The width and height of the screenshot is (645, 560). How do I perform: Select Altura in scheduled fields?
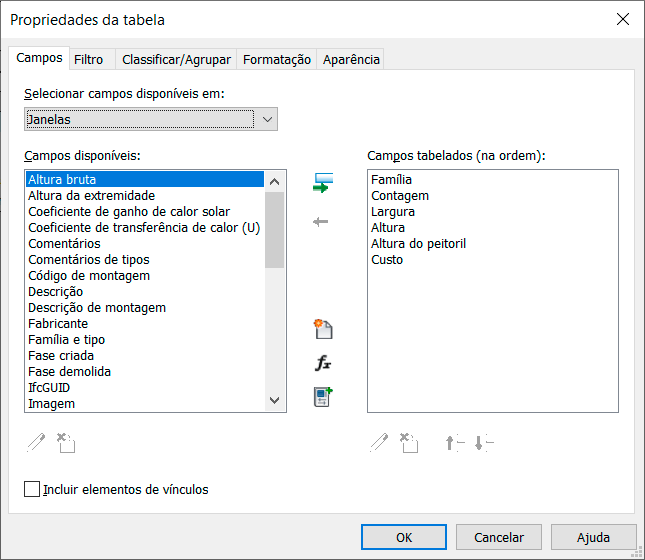click(x=492, y=228)
